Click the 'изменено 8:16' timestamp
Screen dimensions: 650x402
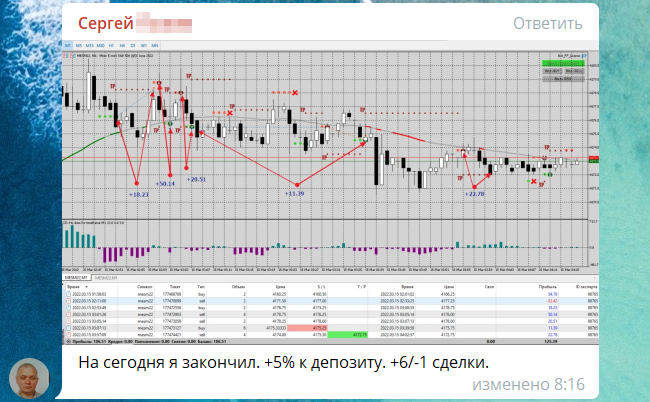[529, 385]
